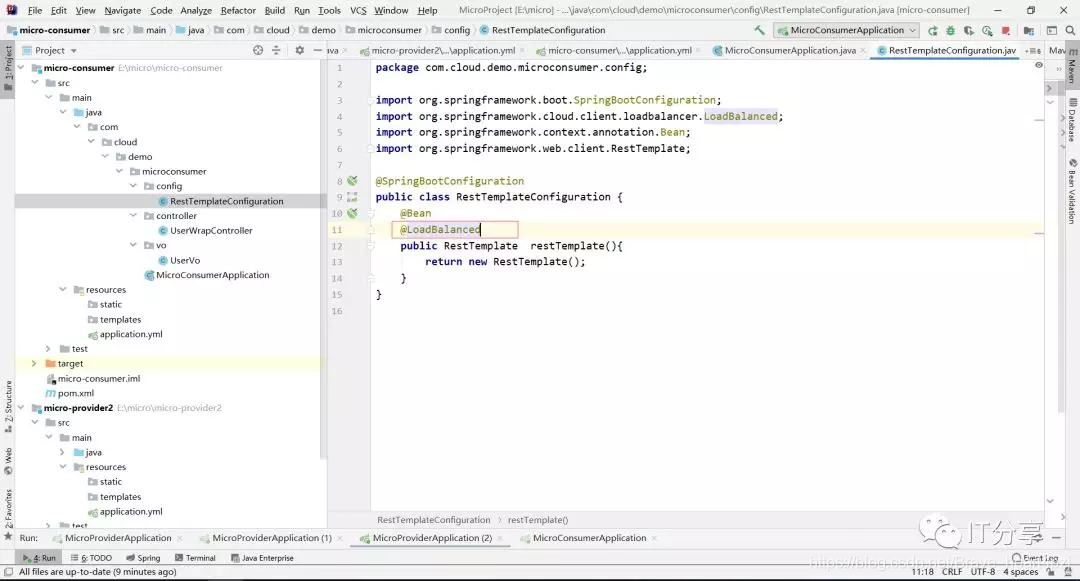Expand the target folder
This screenshot has height=581, width=1080.
point(34,363)
